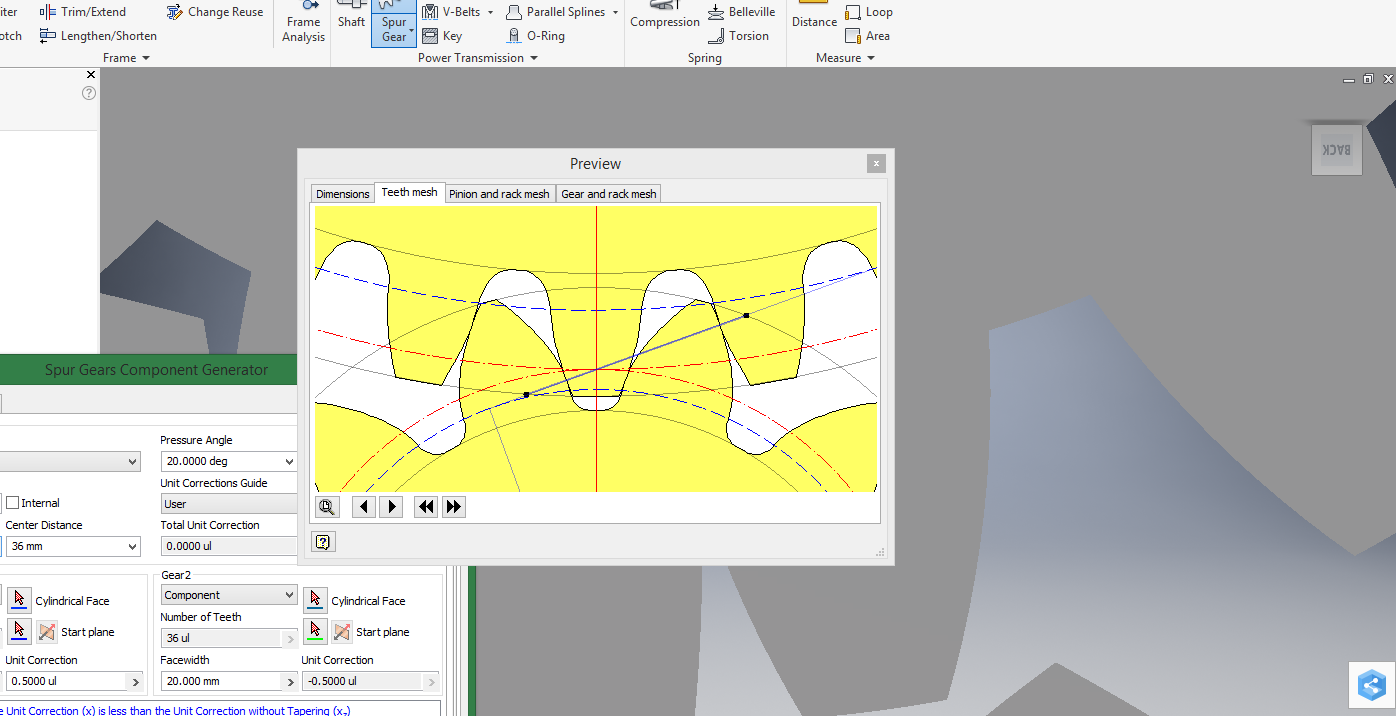This screenshot has height=716, width=1396.
Task: Click the preview zoom magnifier button
Action: click(x=326, y=506)
